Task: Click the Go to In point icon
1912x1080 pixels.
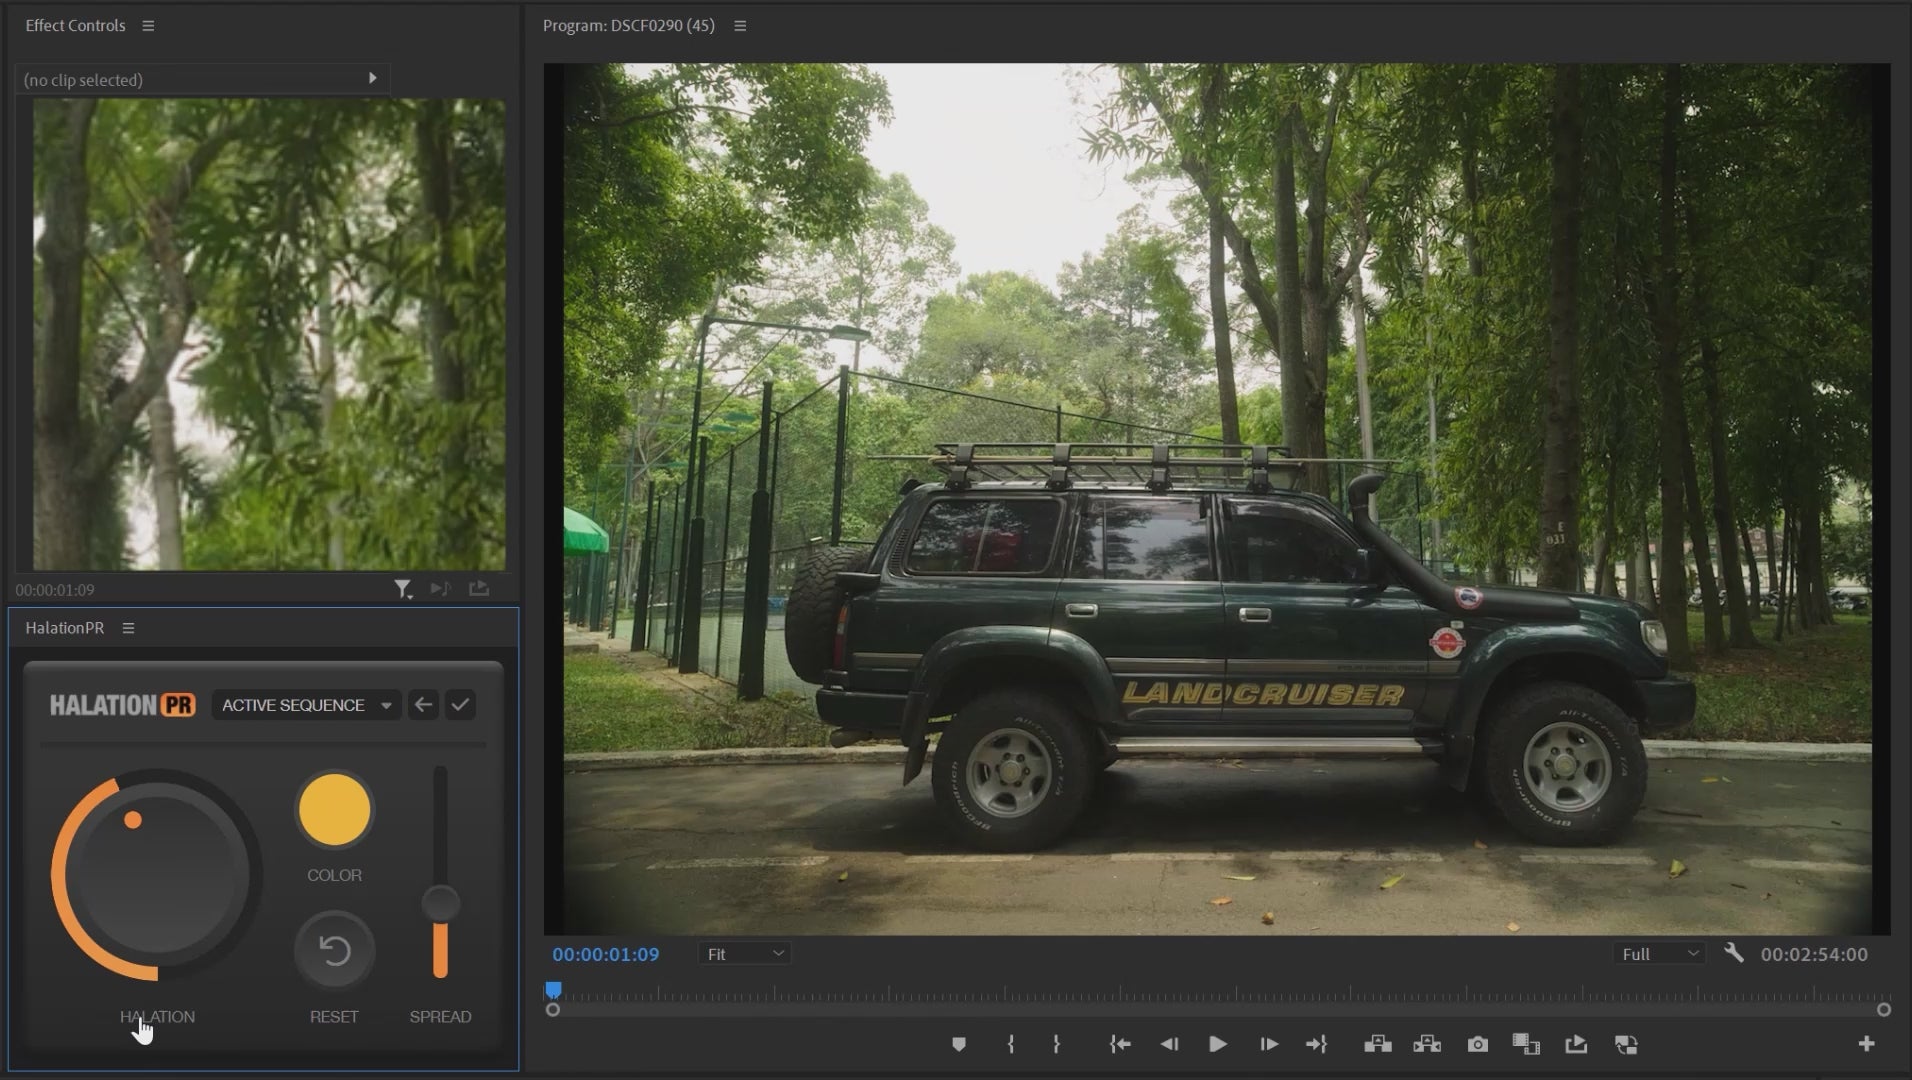Action: coord(1119,1044)
